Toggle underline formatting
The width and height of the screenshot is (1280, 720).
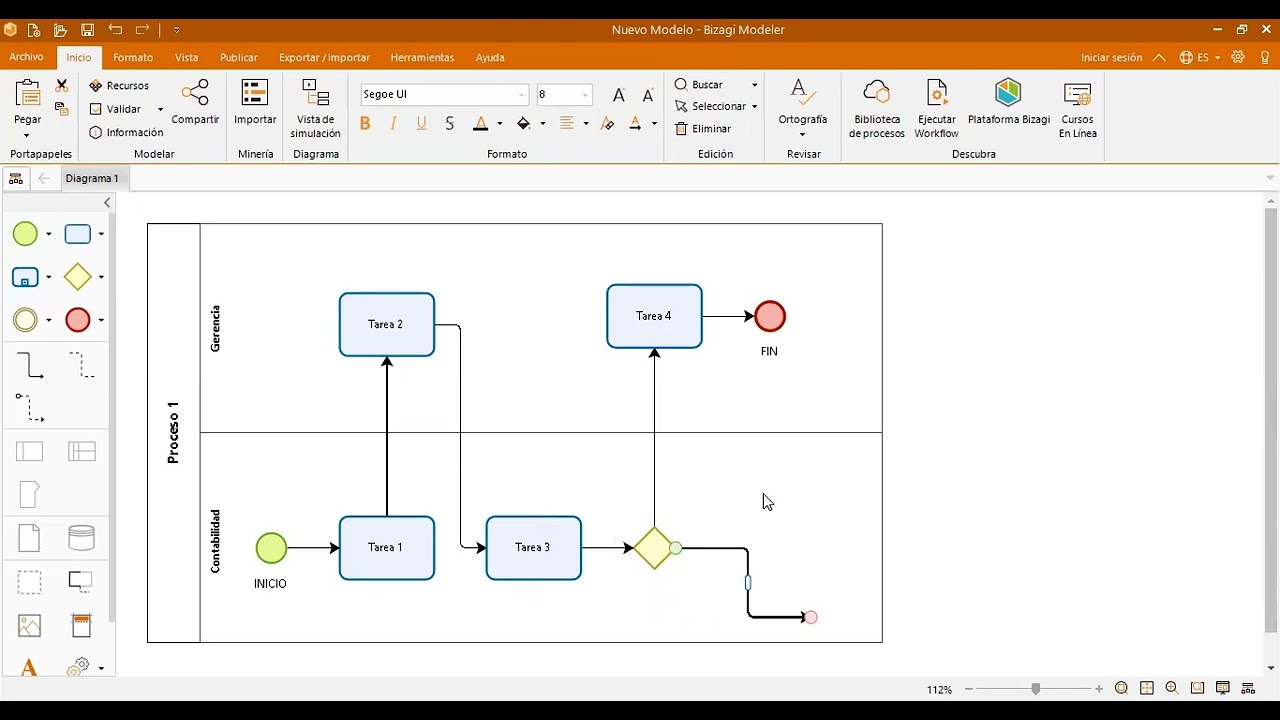(x=421, y=123)
